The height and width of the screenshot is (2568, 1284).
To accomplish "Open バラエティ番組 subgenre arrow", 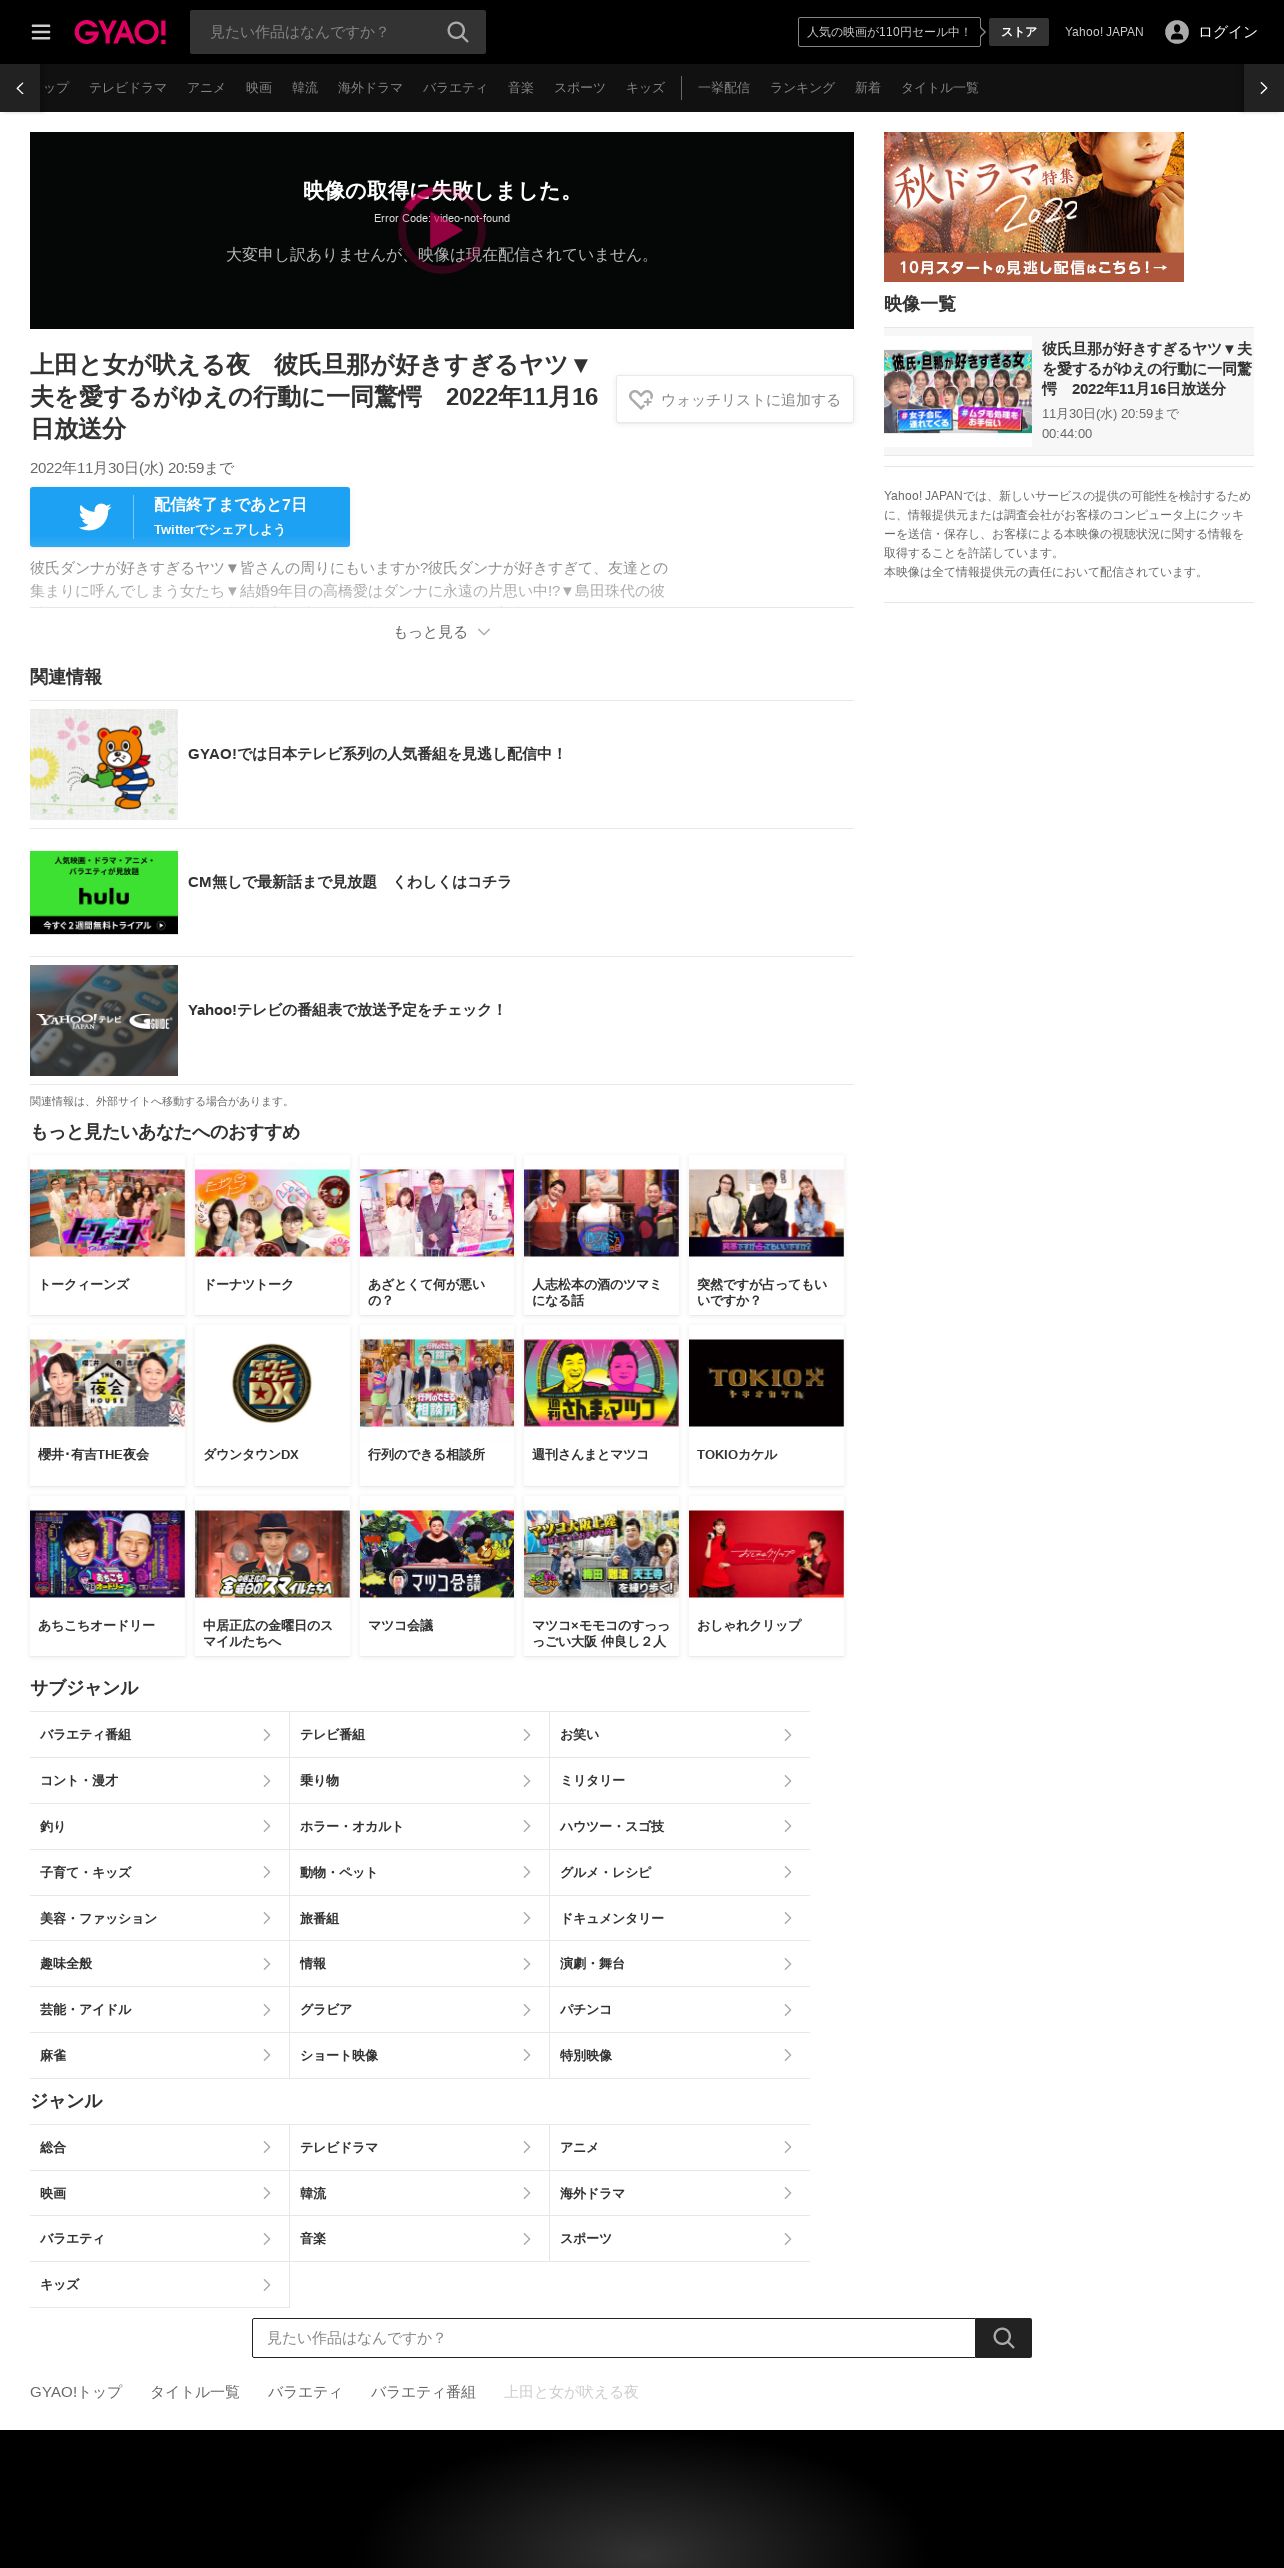I will pos(266,1735).
